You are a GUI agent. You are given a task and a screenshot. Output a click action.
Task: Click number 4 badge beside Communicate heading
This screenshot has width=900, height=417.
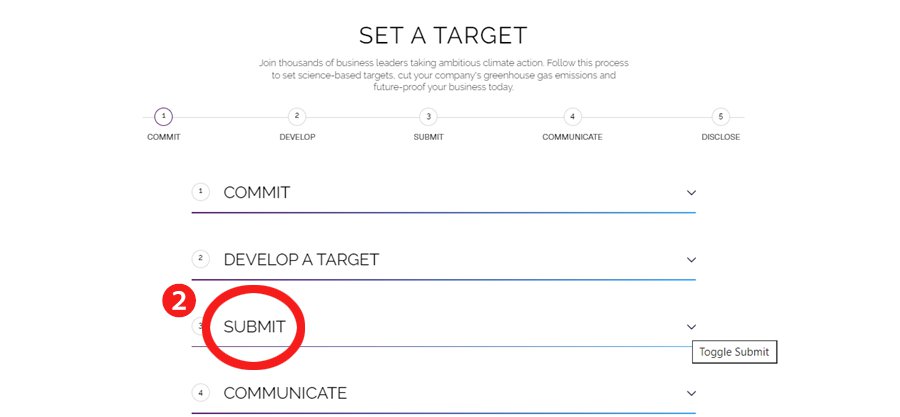click(x=201, y=392)
